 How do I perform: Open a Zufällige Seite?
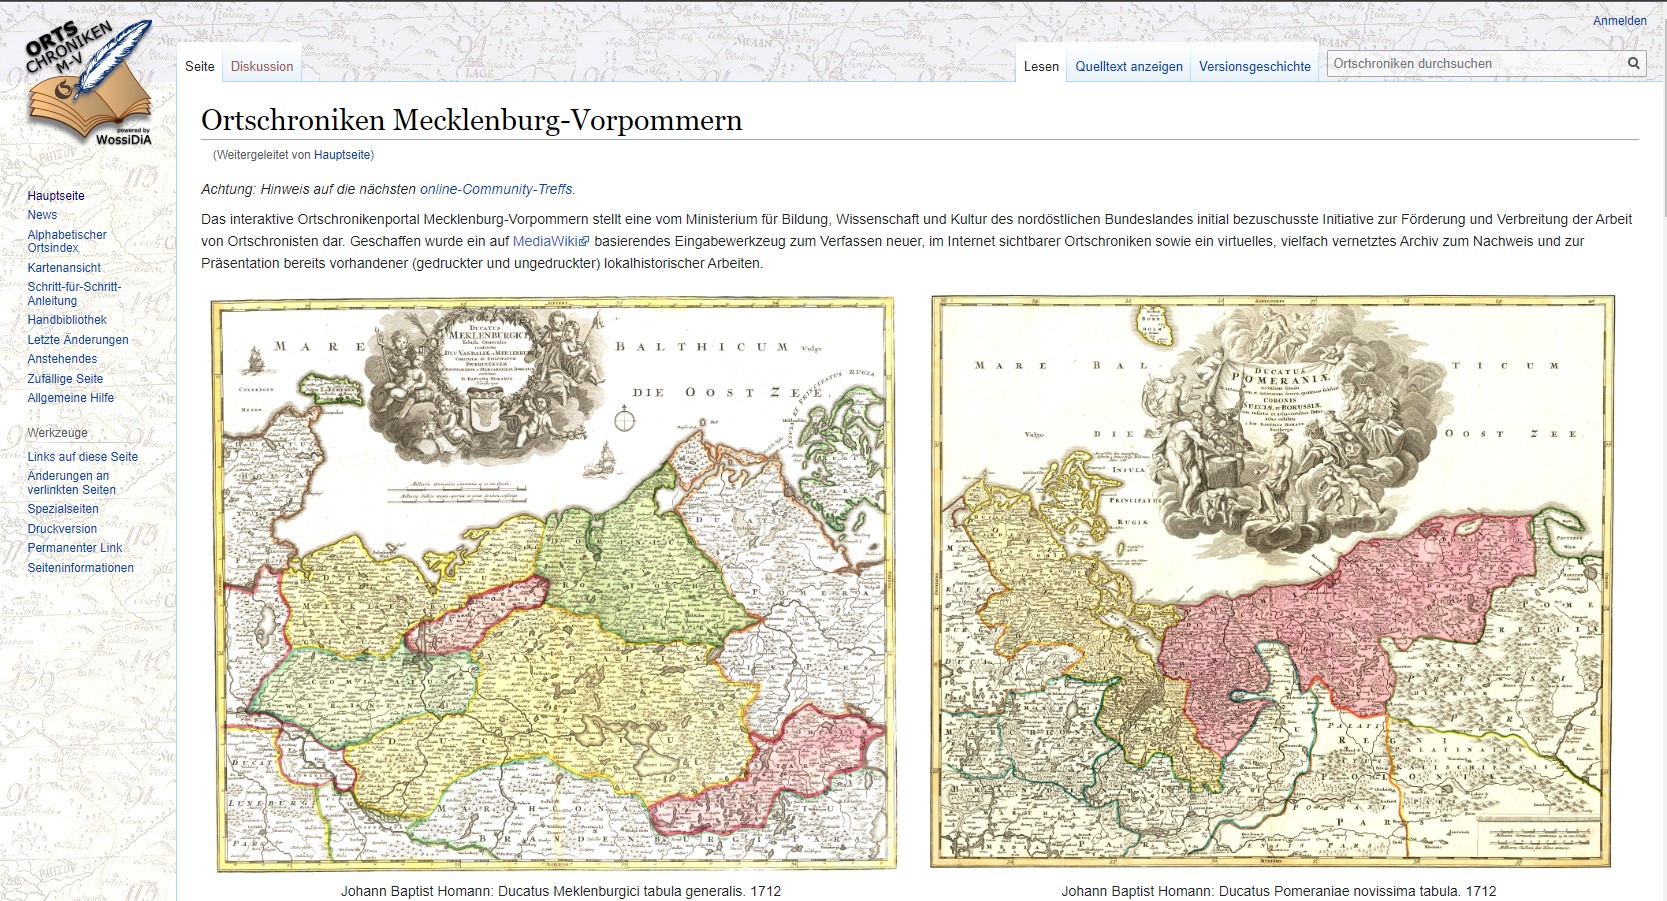(65, 379)
